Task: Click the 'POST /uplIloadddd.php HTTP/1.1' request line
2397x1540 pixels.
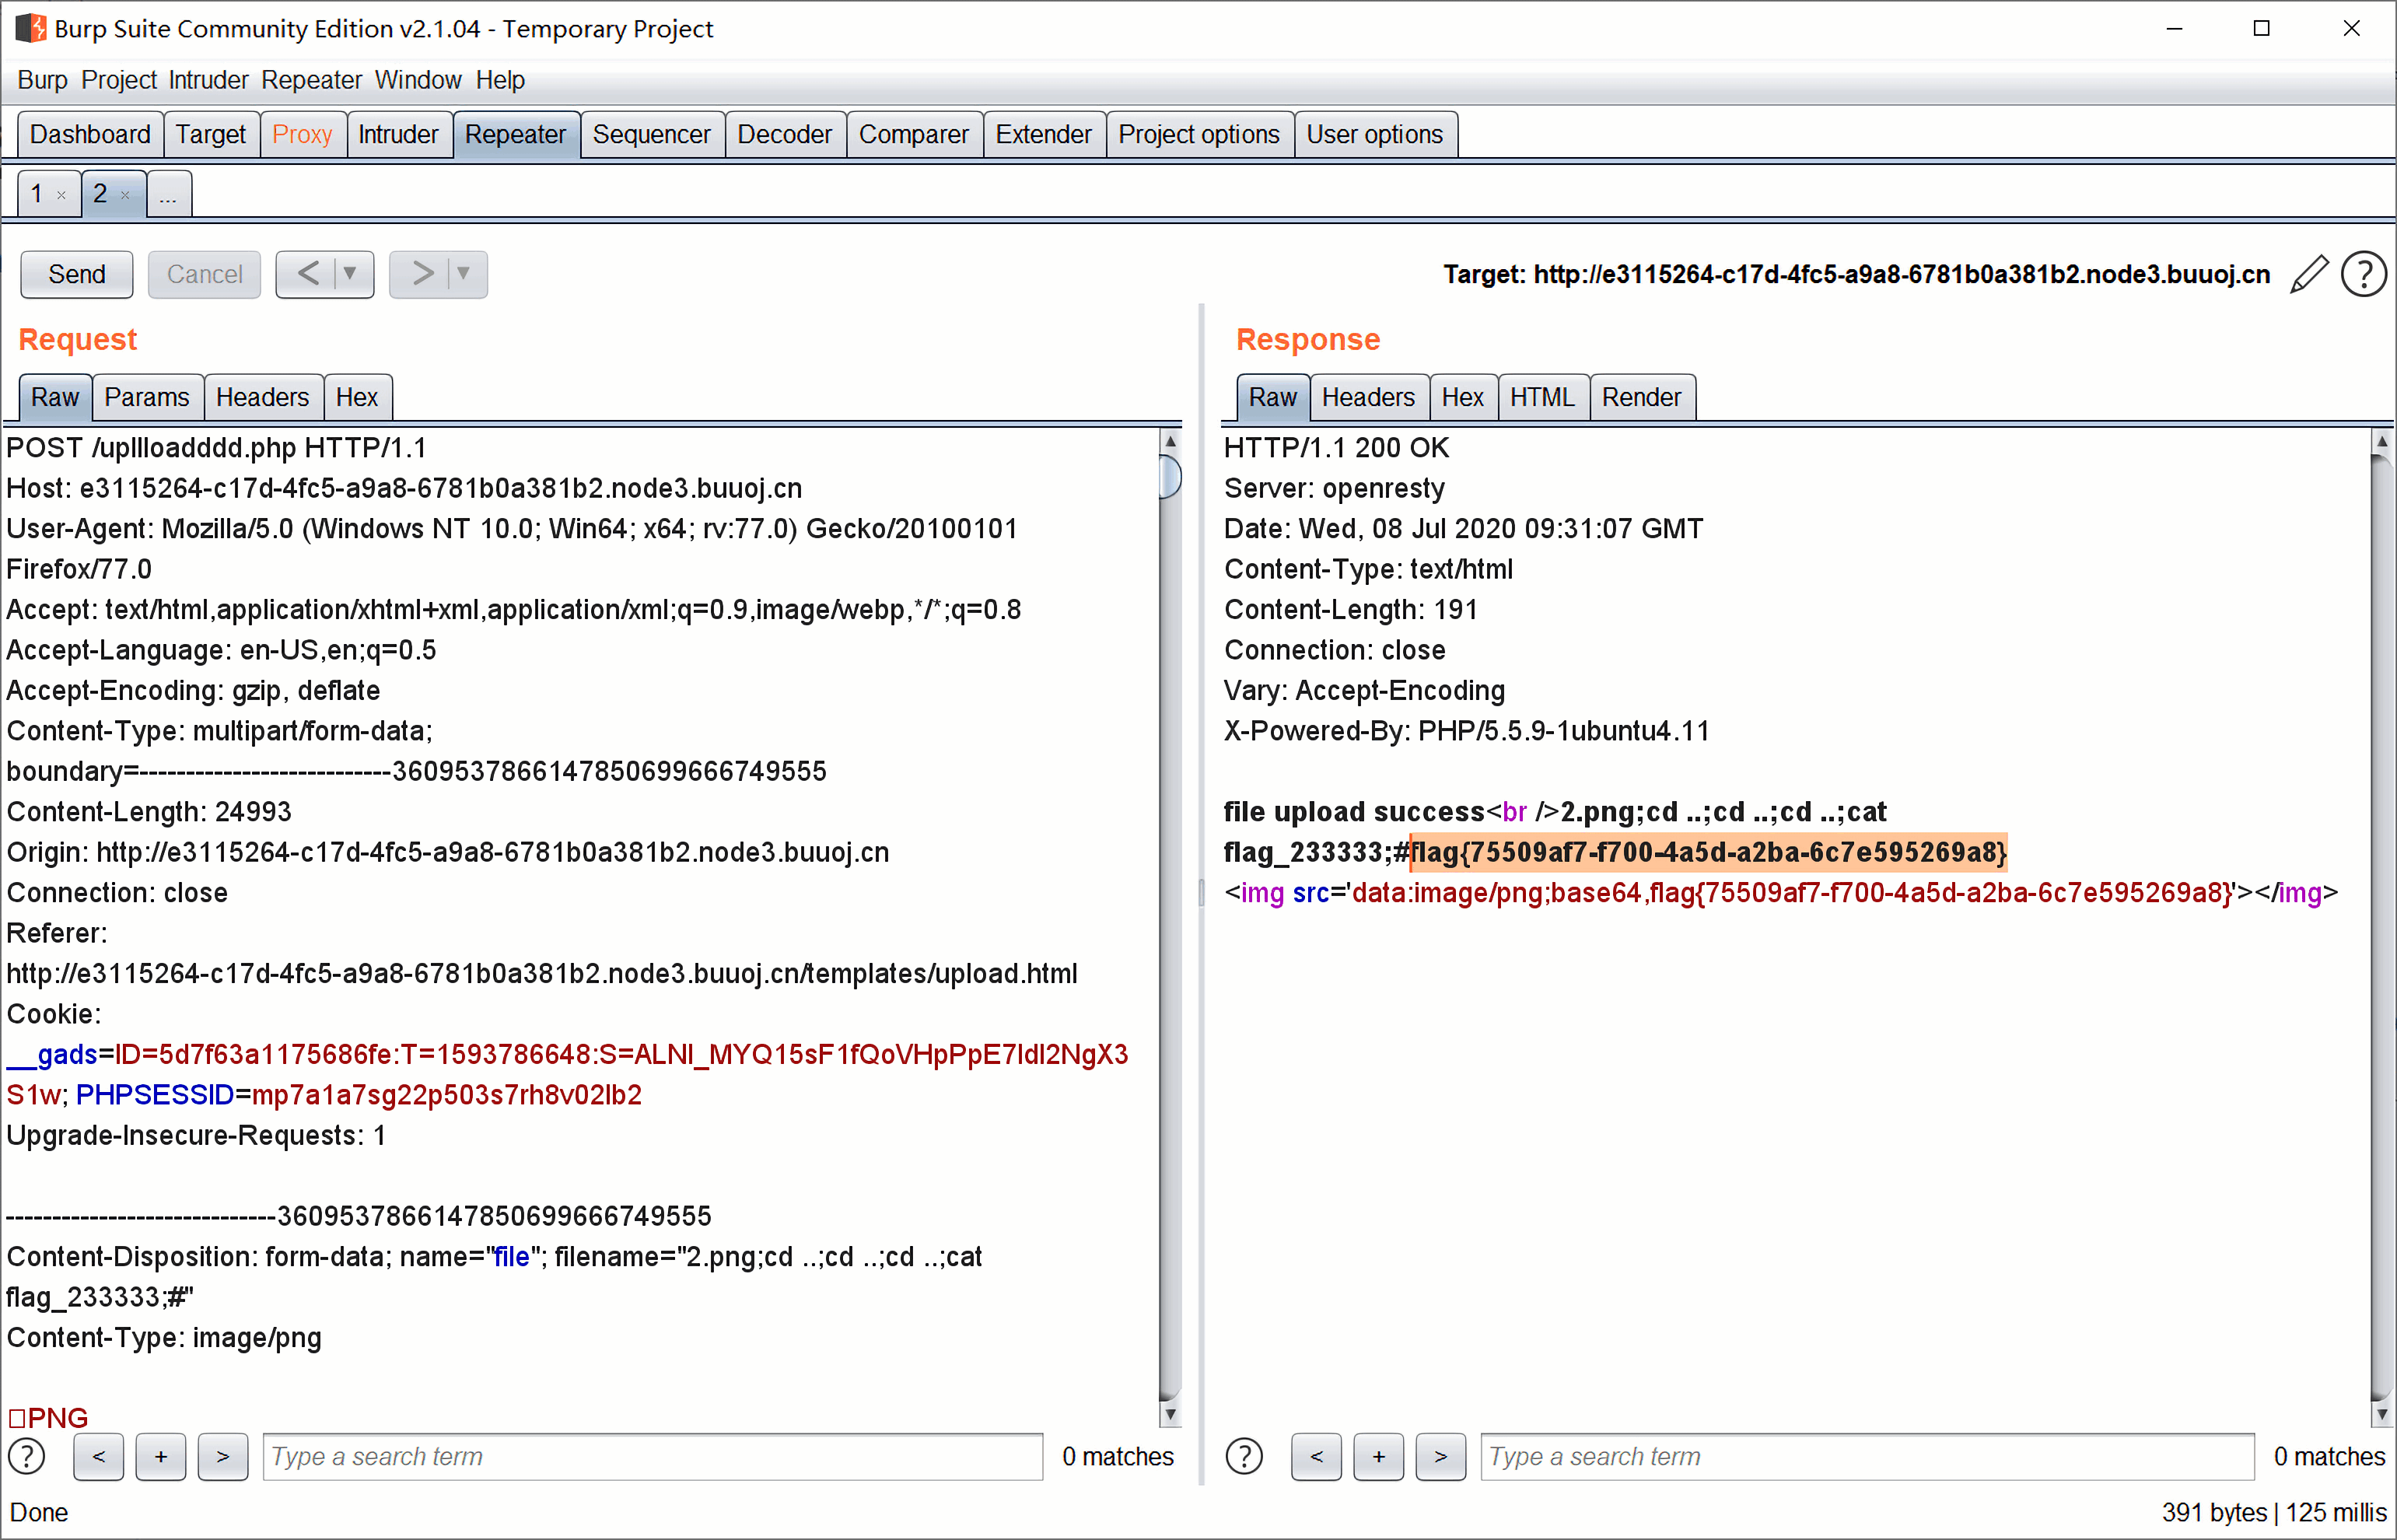Action: click(217, 448)
